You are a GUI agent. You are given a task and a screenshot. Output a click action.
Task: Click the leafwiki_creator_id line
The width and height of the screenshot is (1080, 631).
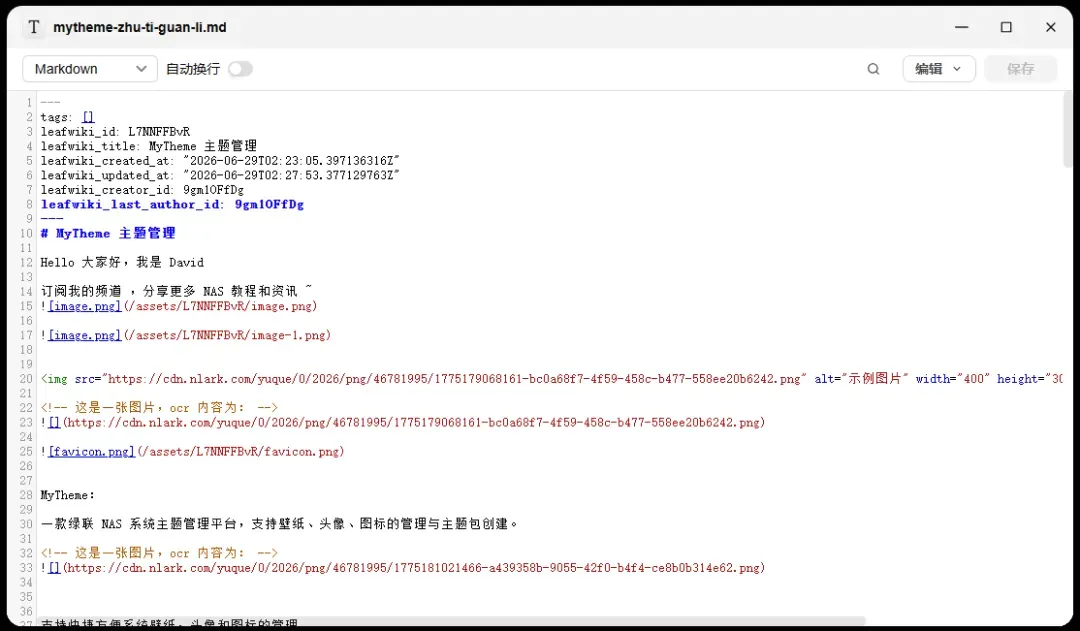click(142, 189)
